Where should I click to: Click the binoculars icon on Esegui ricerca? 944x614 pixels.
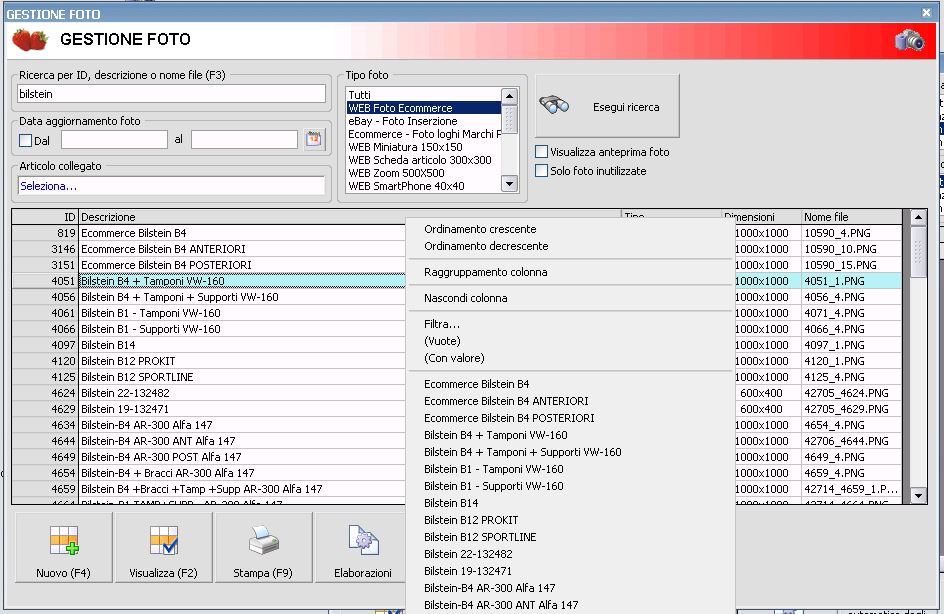(x=554, y=105)
